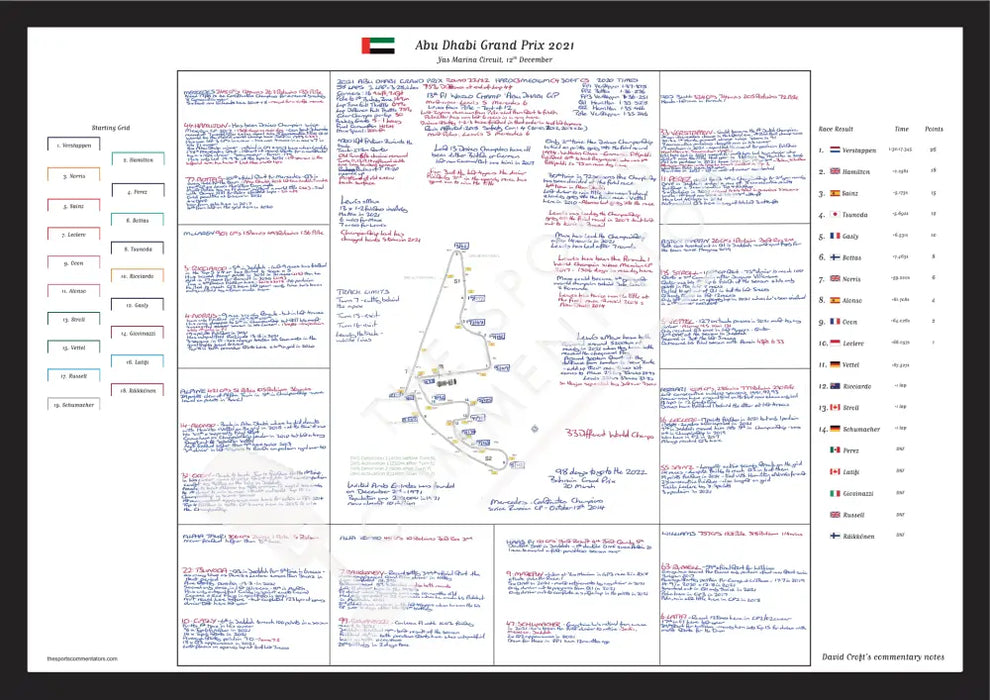Select the Mexican flag next to Perez
The image size is (990, 700).
(x=835, y=450)
